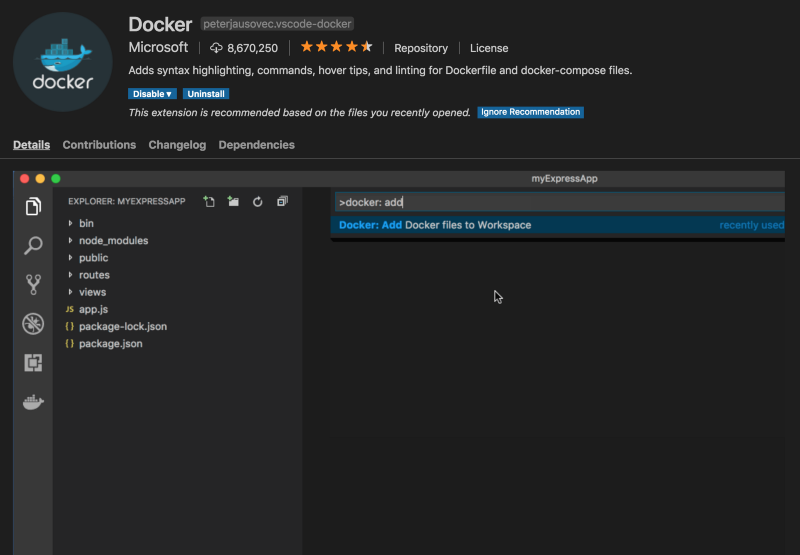The width and height of the screenshot is (800, 555).
Task: Open the Explorer files icon in activity bar
Action: [33, 207]
